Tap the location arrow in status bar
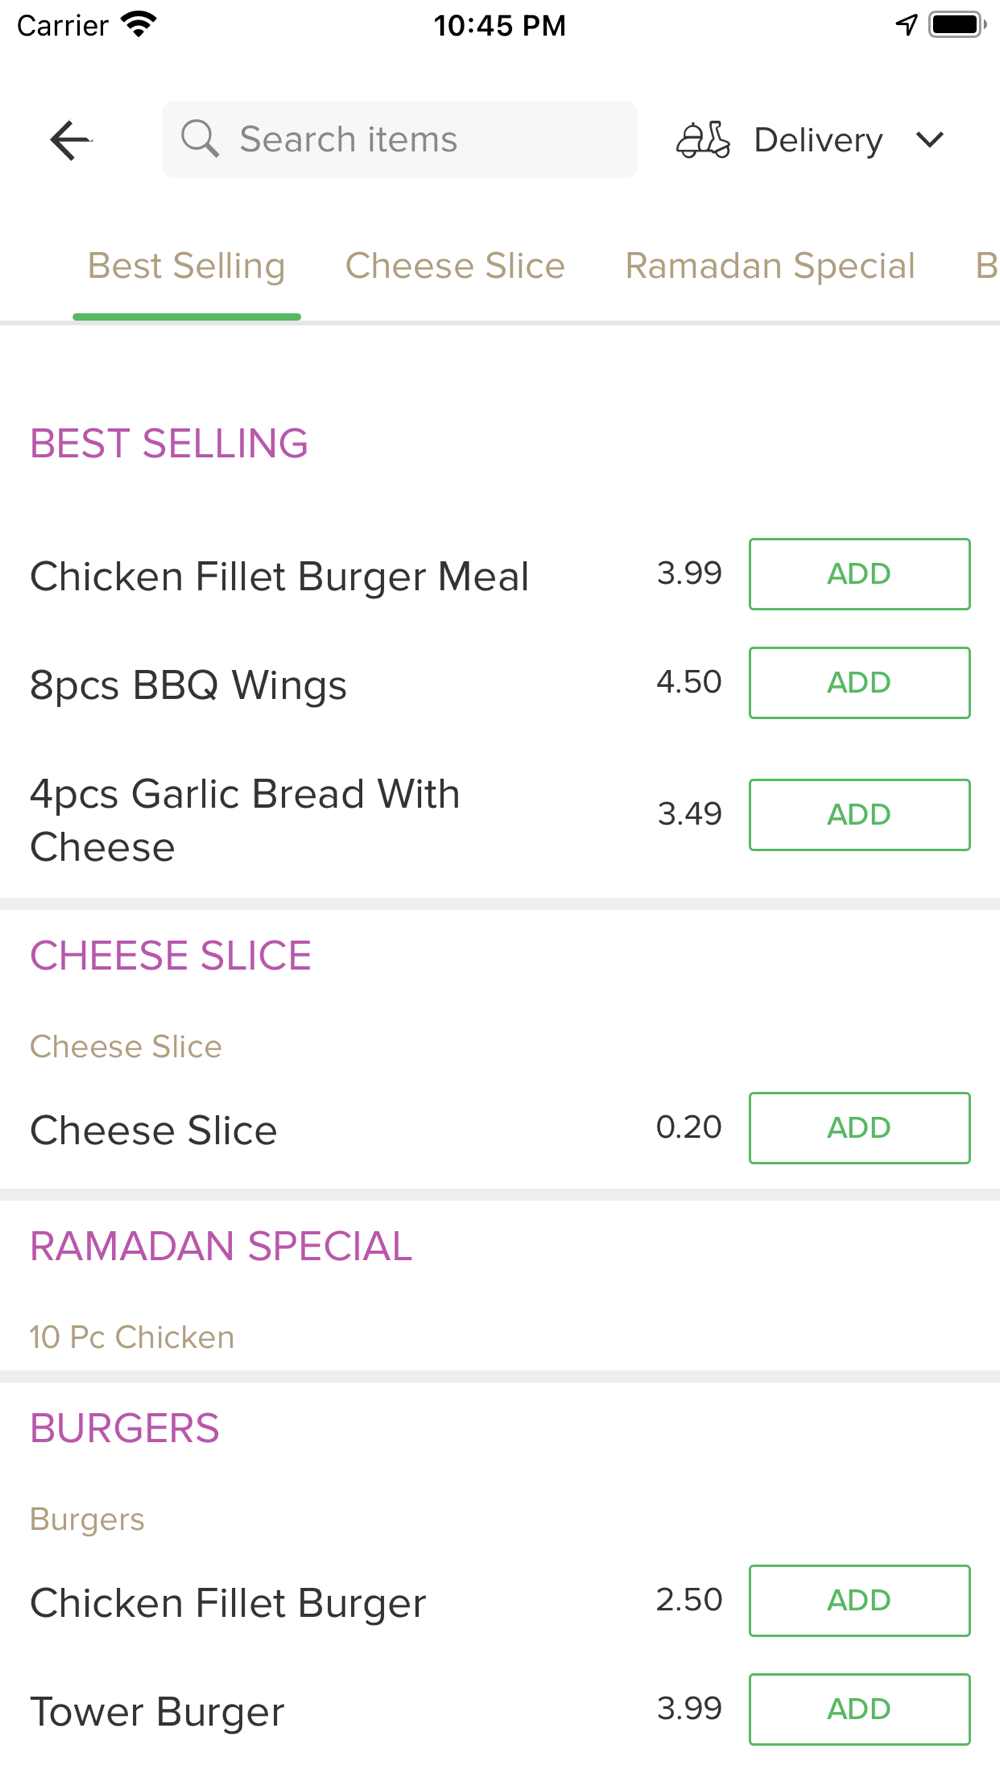The height and width of the screenshot is (1778, 1000). pos(906,25)
